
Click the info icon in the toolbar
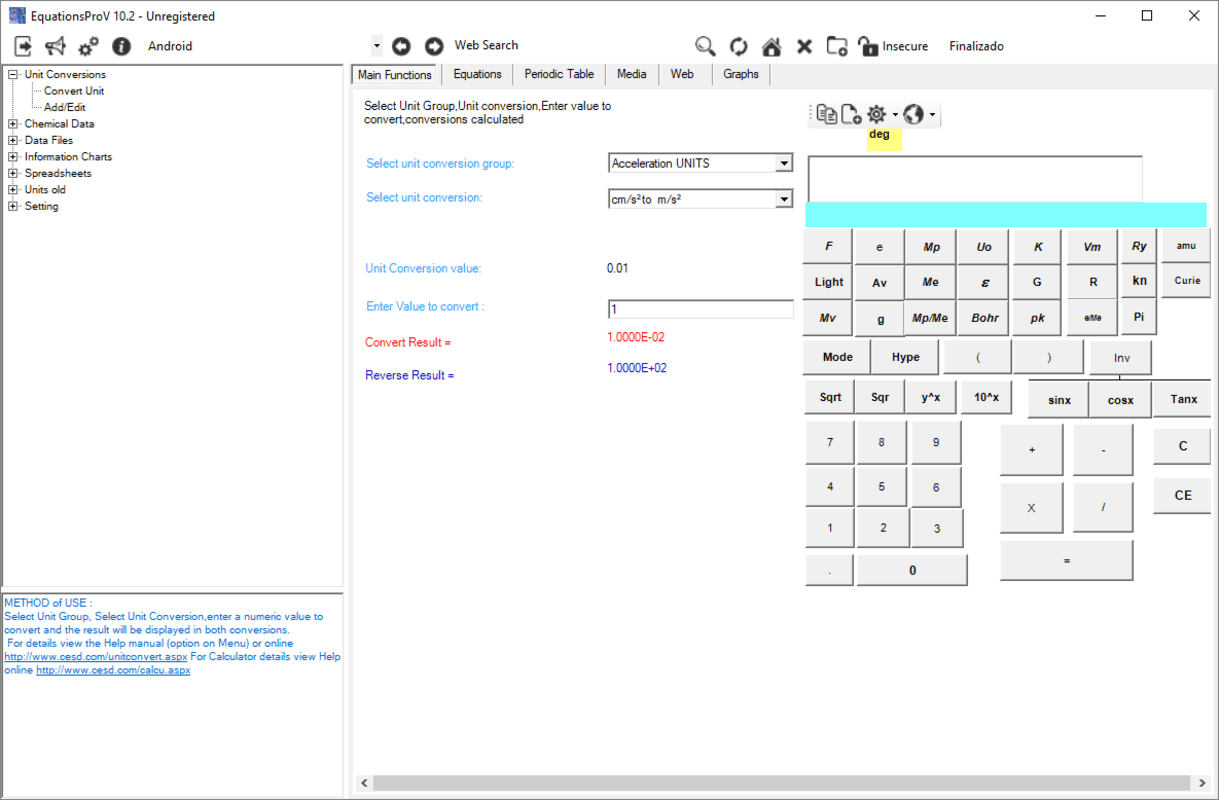point(120,45)
